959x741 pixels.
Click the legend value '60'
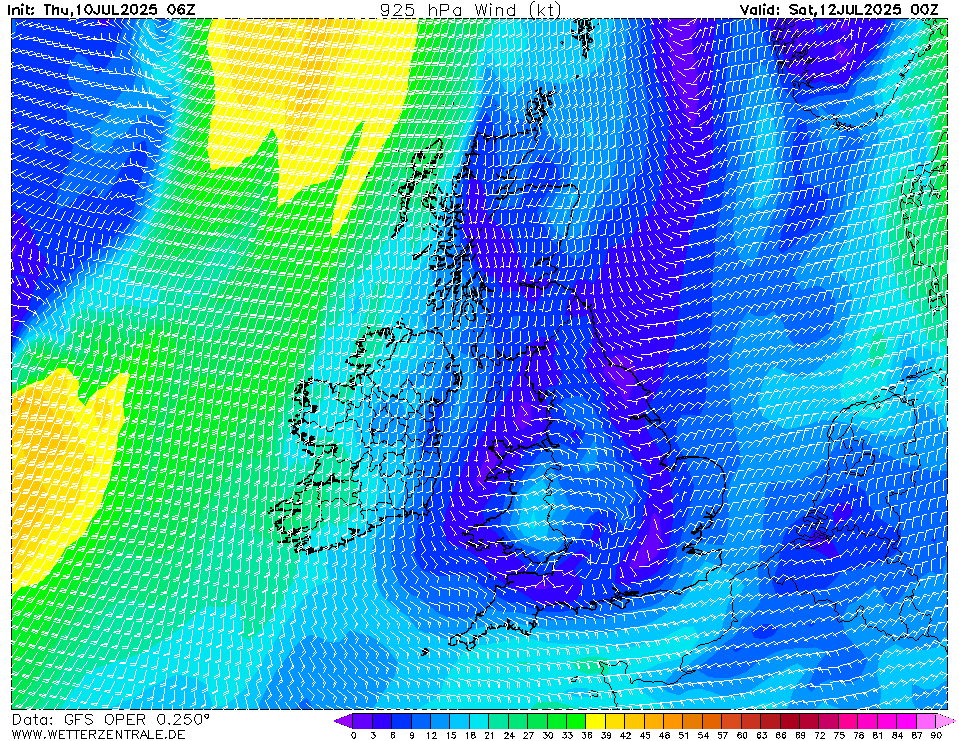(742, 735)
